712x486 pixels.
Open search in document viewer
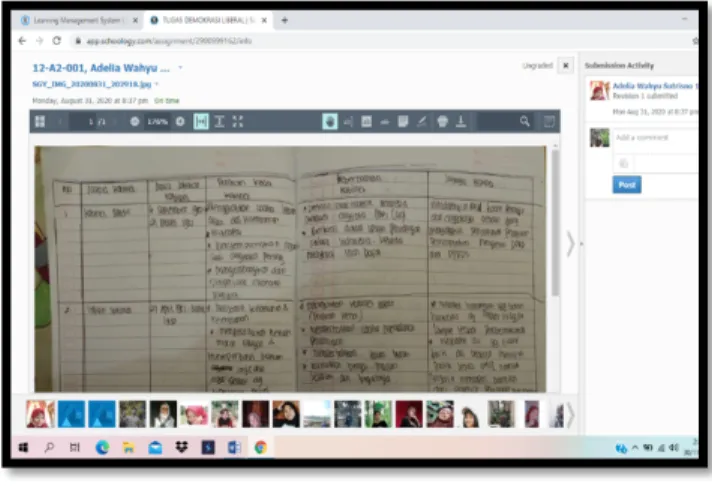tap(525, 121)
